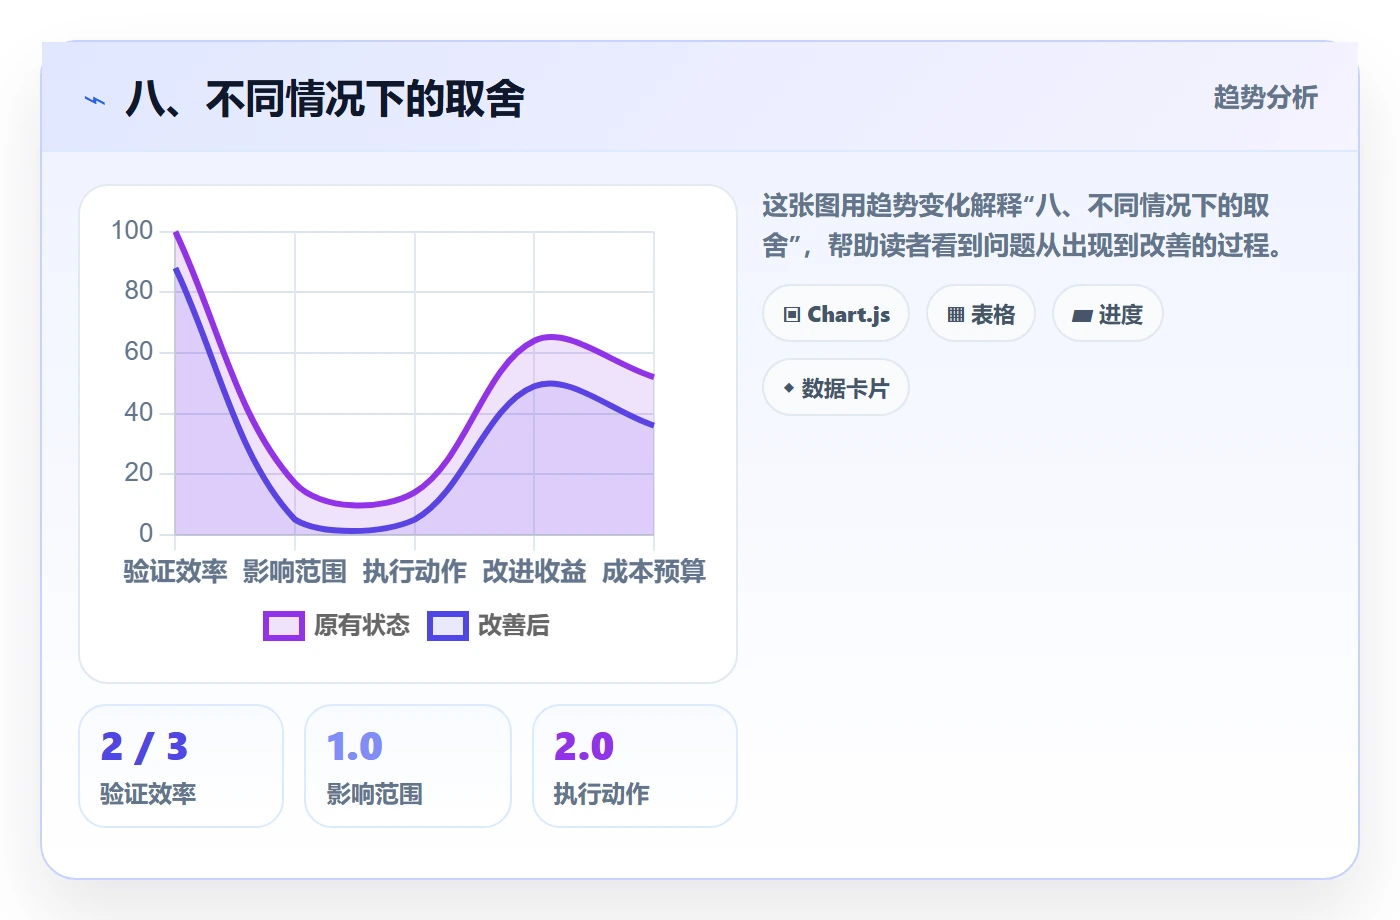Open the 2 / 3 验证效率 stat card

pos(181,766)
